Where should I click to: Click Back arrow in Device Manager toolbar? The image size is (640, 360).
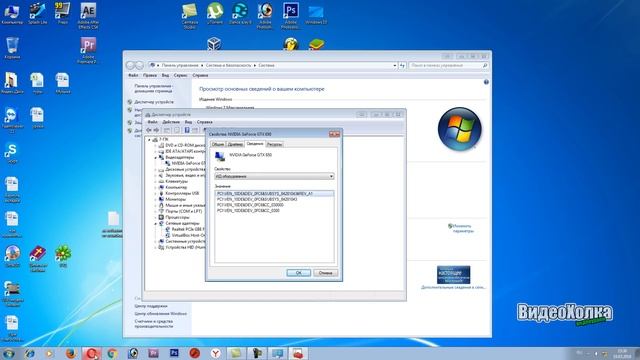click(x=149, y=130)
